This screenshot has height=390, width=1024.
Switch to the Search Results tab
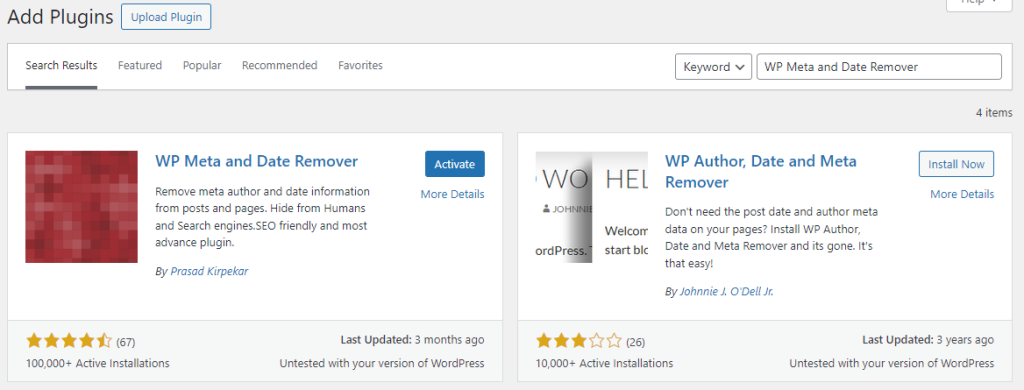point(61,65)
